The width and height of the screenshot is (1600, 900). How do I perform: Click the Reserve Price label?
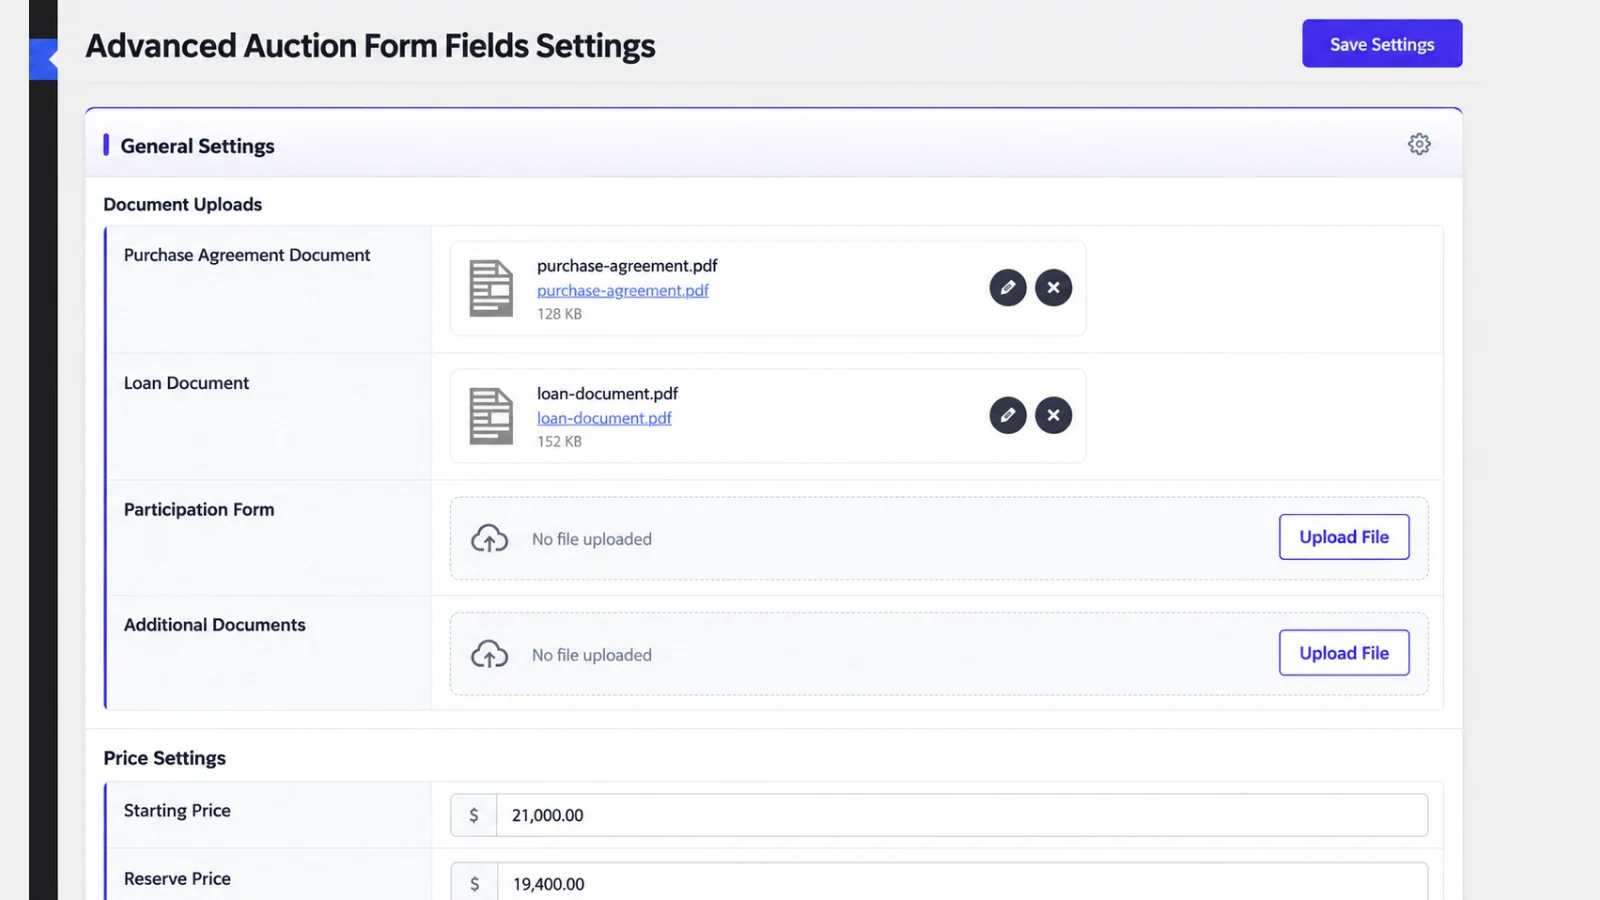click(177, 878)
